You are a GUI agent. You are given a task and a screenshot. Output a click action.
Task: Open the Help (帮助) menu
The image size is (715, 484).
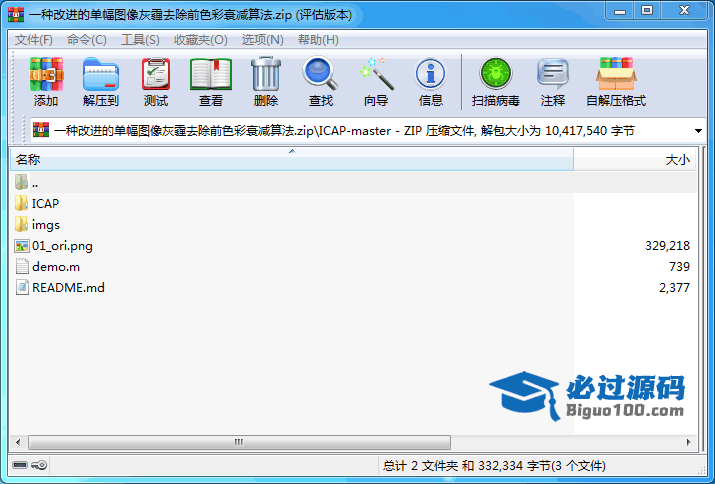(x=318, y=40)
